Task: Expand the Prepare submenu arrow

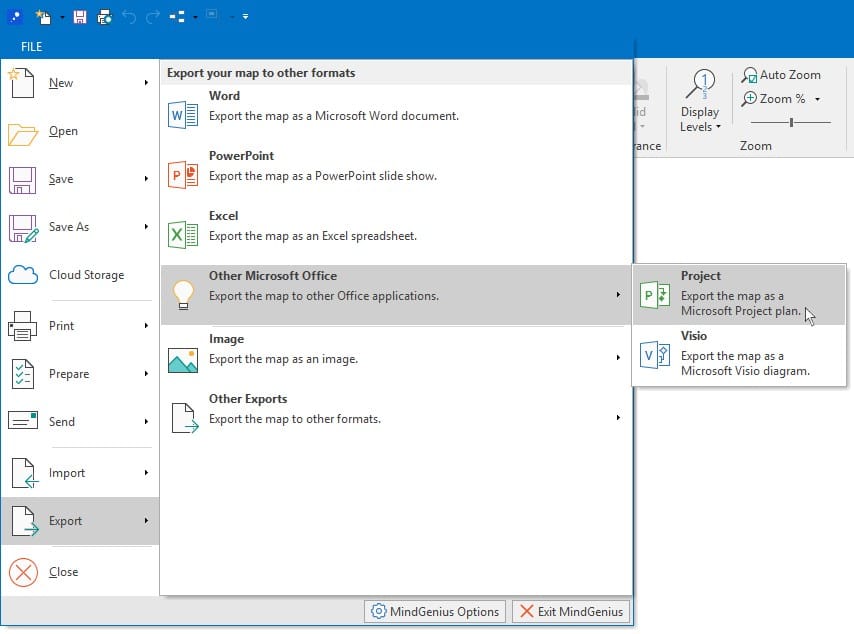Action: click(x=146, y=374)
